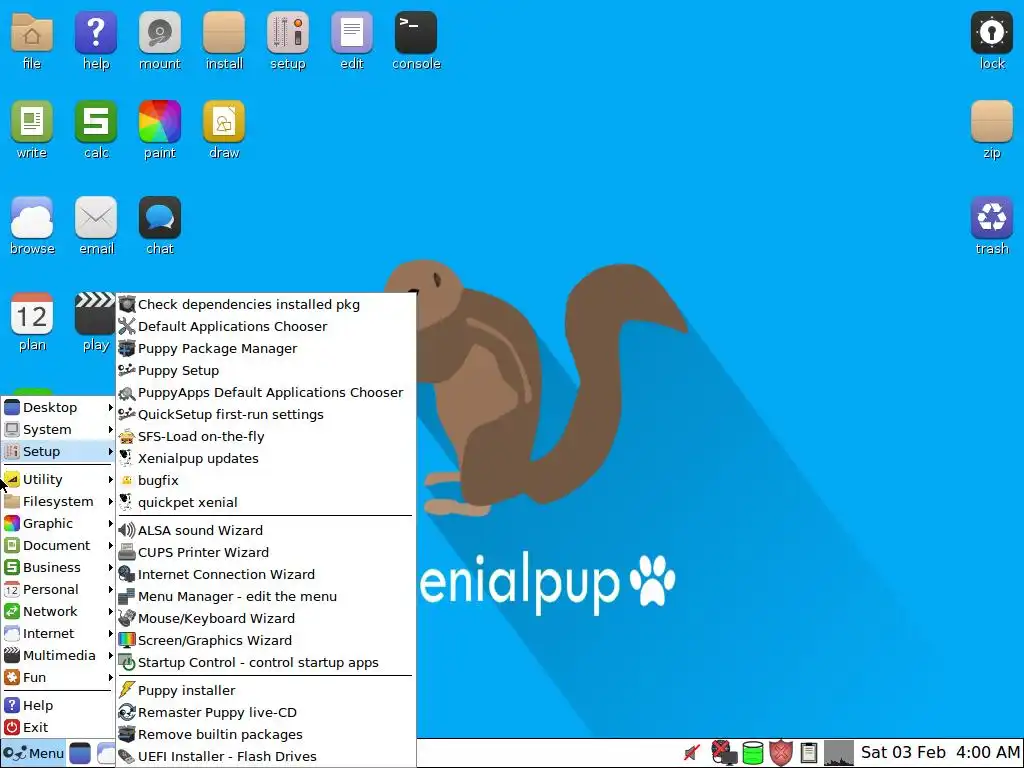The width and height of the screenshot is (1024, 768).
Task: Launch Screen/Graphics Wizard
Action: [266, 641]
